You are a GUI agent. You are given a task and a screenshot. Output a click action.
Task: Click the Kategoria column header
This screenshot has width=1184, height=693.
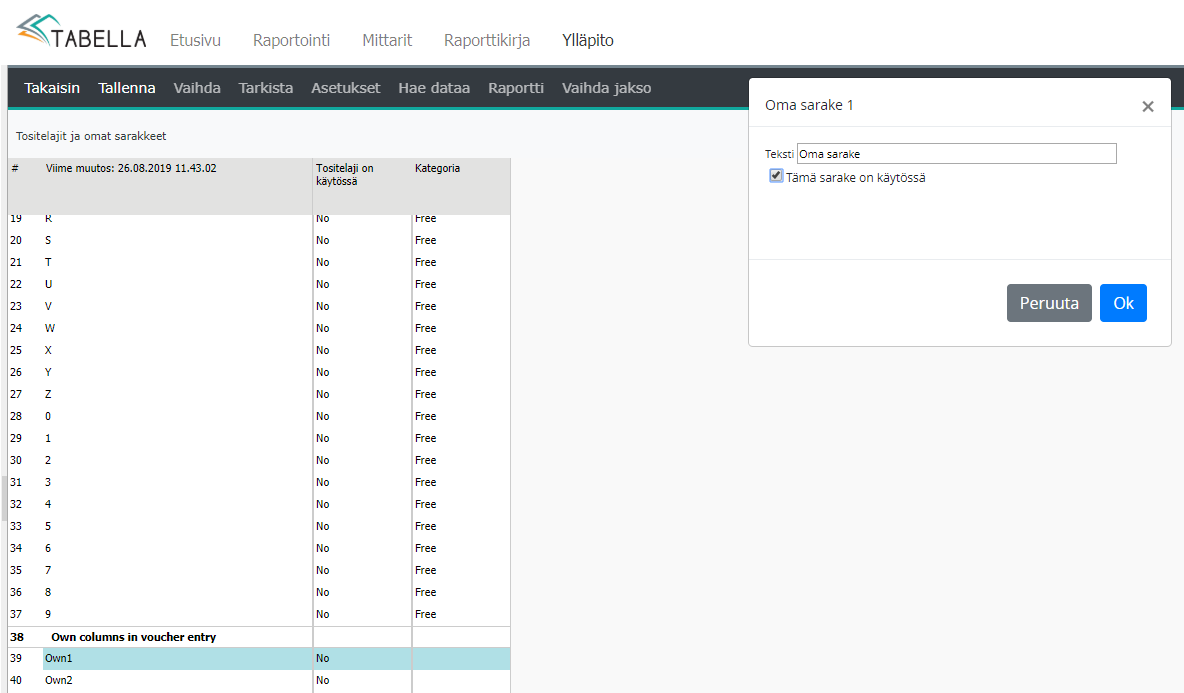tap(438, 169)
